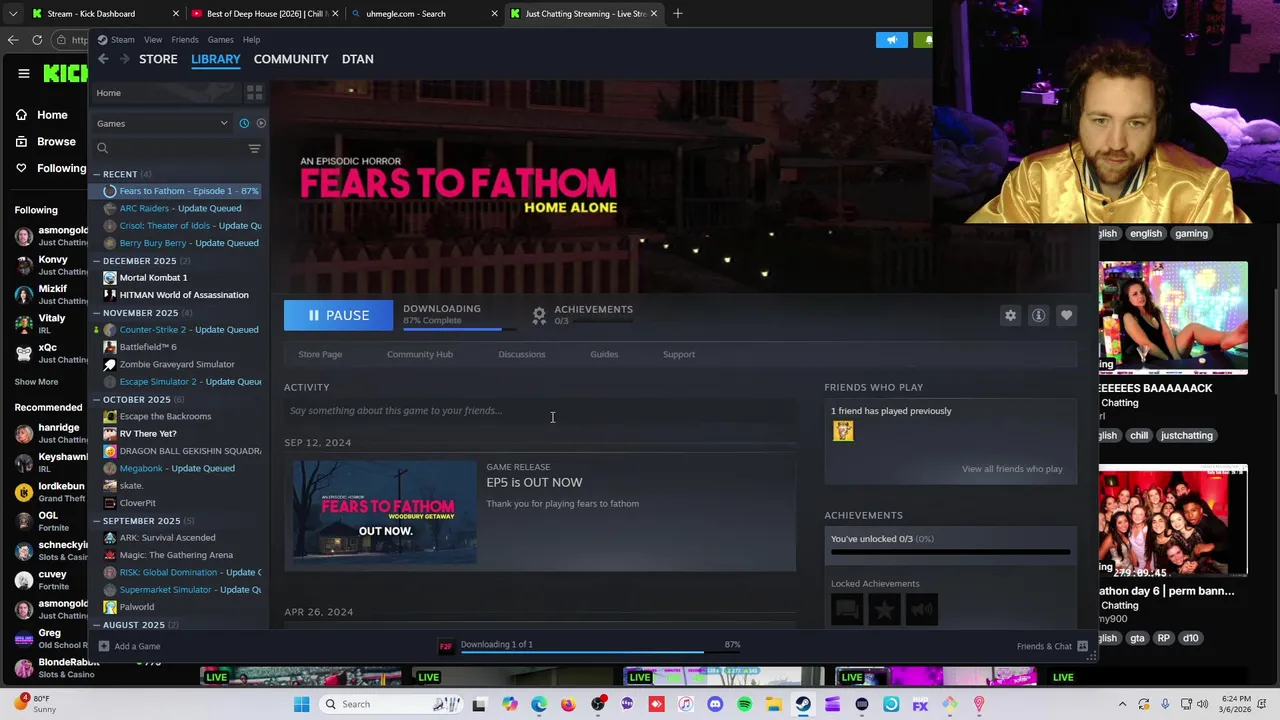Open Guides link
Viewport: 1280px width, 720px height.
point(604,354)
